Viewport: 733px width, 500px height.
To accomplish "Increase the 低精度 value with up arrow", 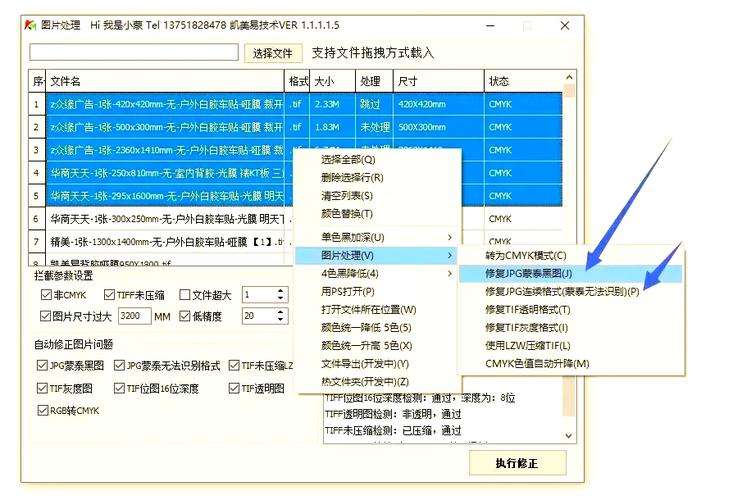I will pyautogui.click(x=280, y=312).
